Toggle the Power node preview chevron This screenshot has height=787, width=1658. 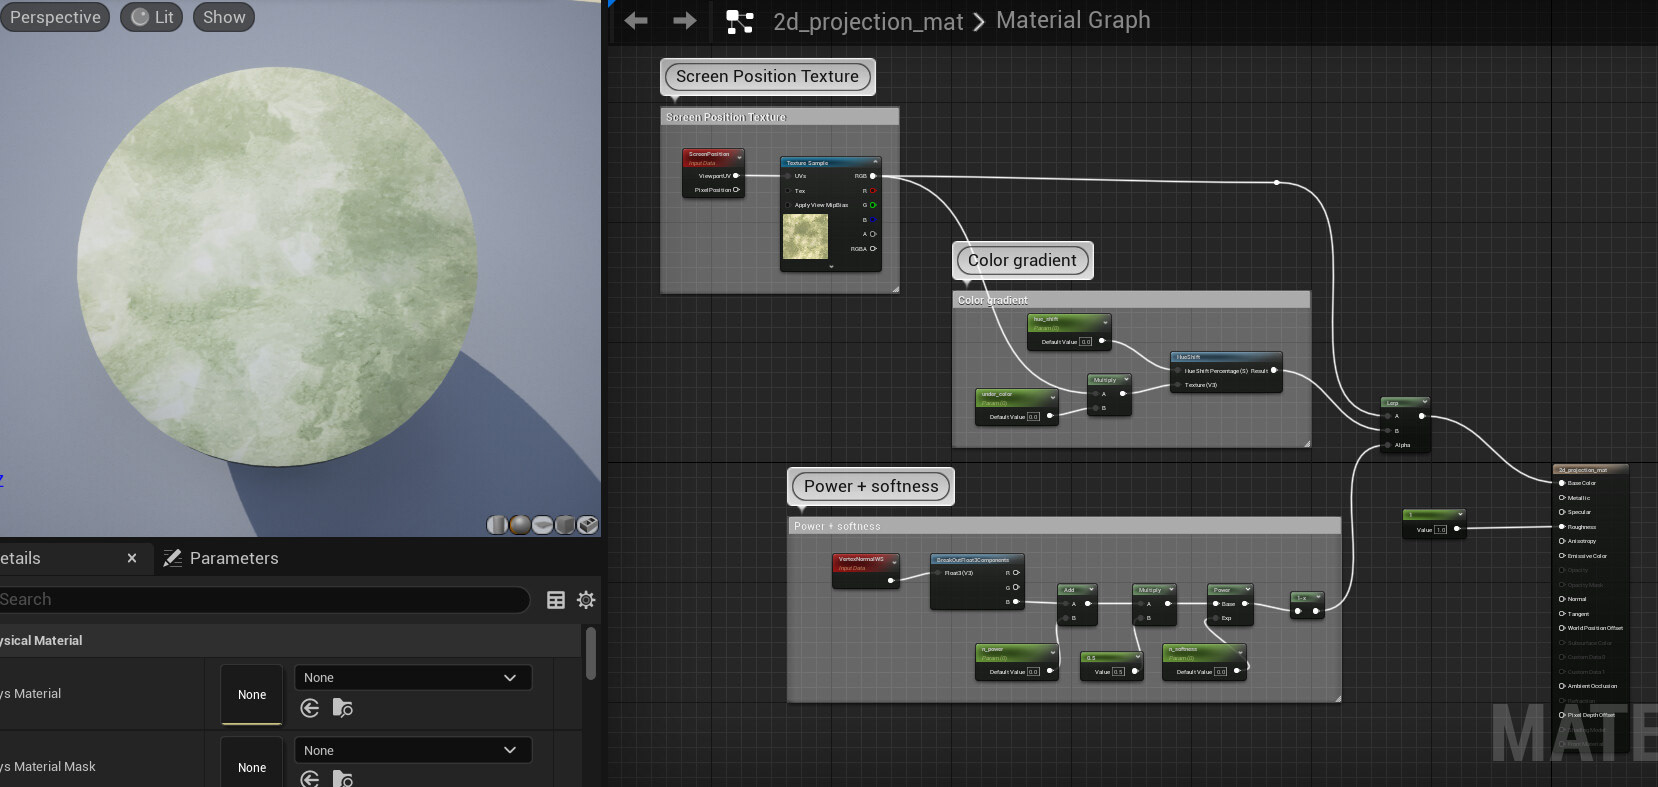click(1247, 590)
